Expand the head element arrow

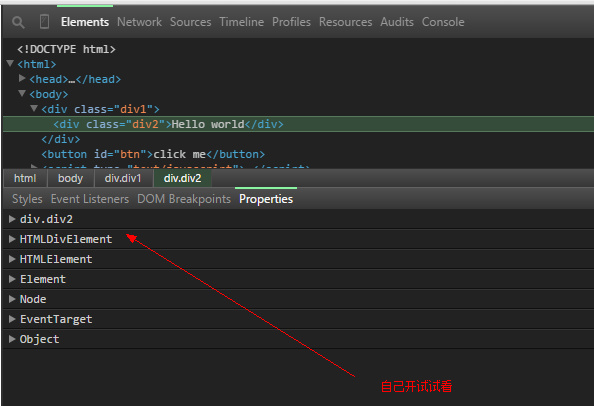(x=22, y=78)
